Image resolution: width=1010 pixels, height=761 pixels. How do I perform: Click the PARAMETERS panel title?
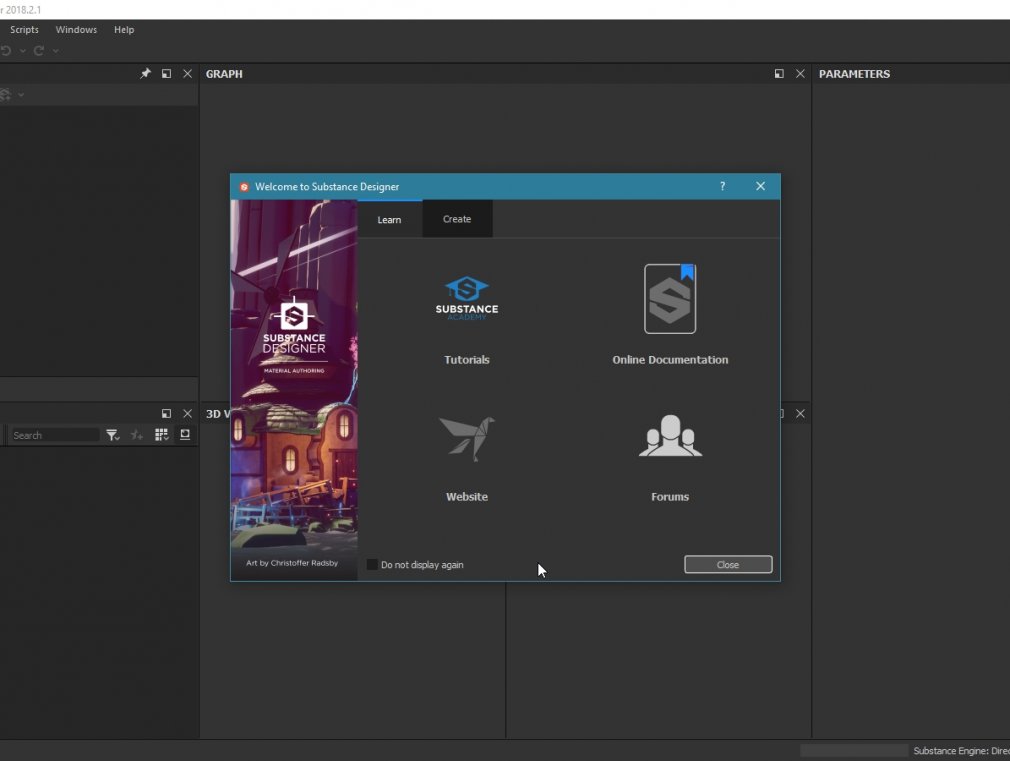point(854,74)
